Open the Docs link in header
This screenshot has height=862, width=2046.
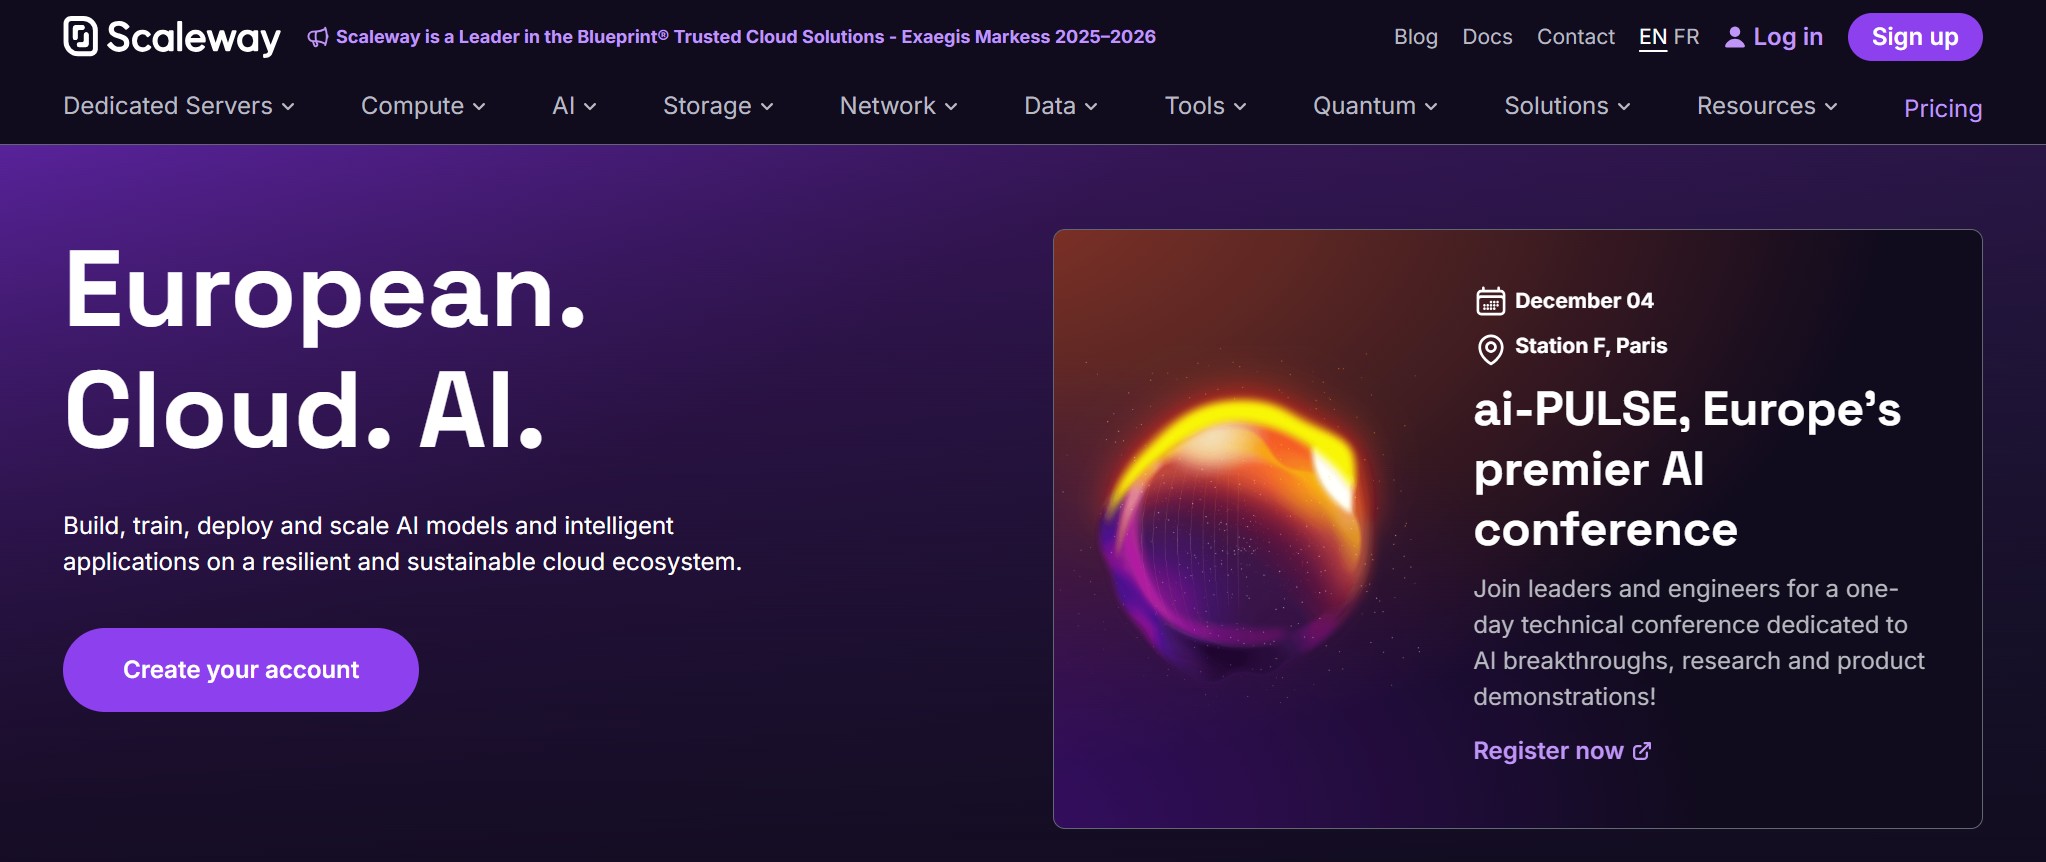[x=1487, y=37]
